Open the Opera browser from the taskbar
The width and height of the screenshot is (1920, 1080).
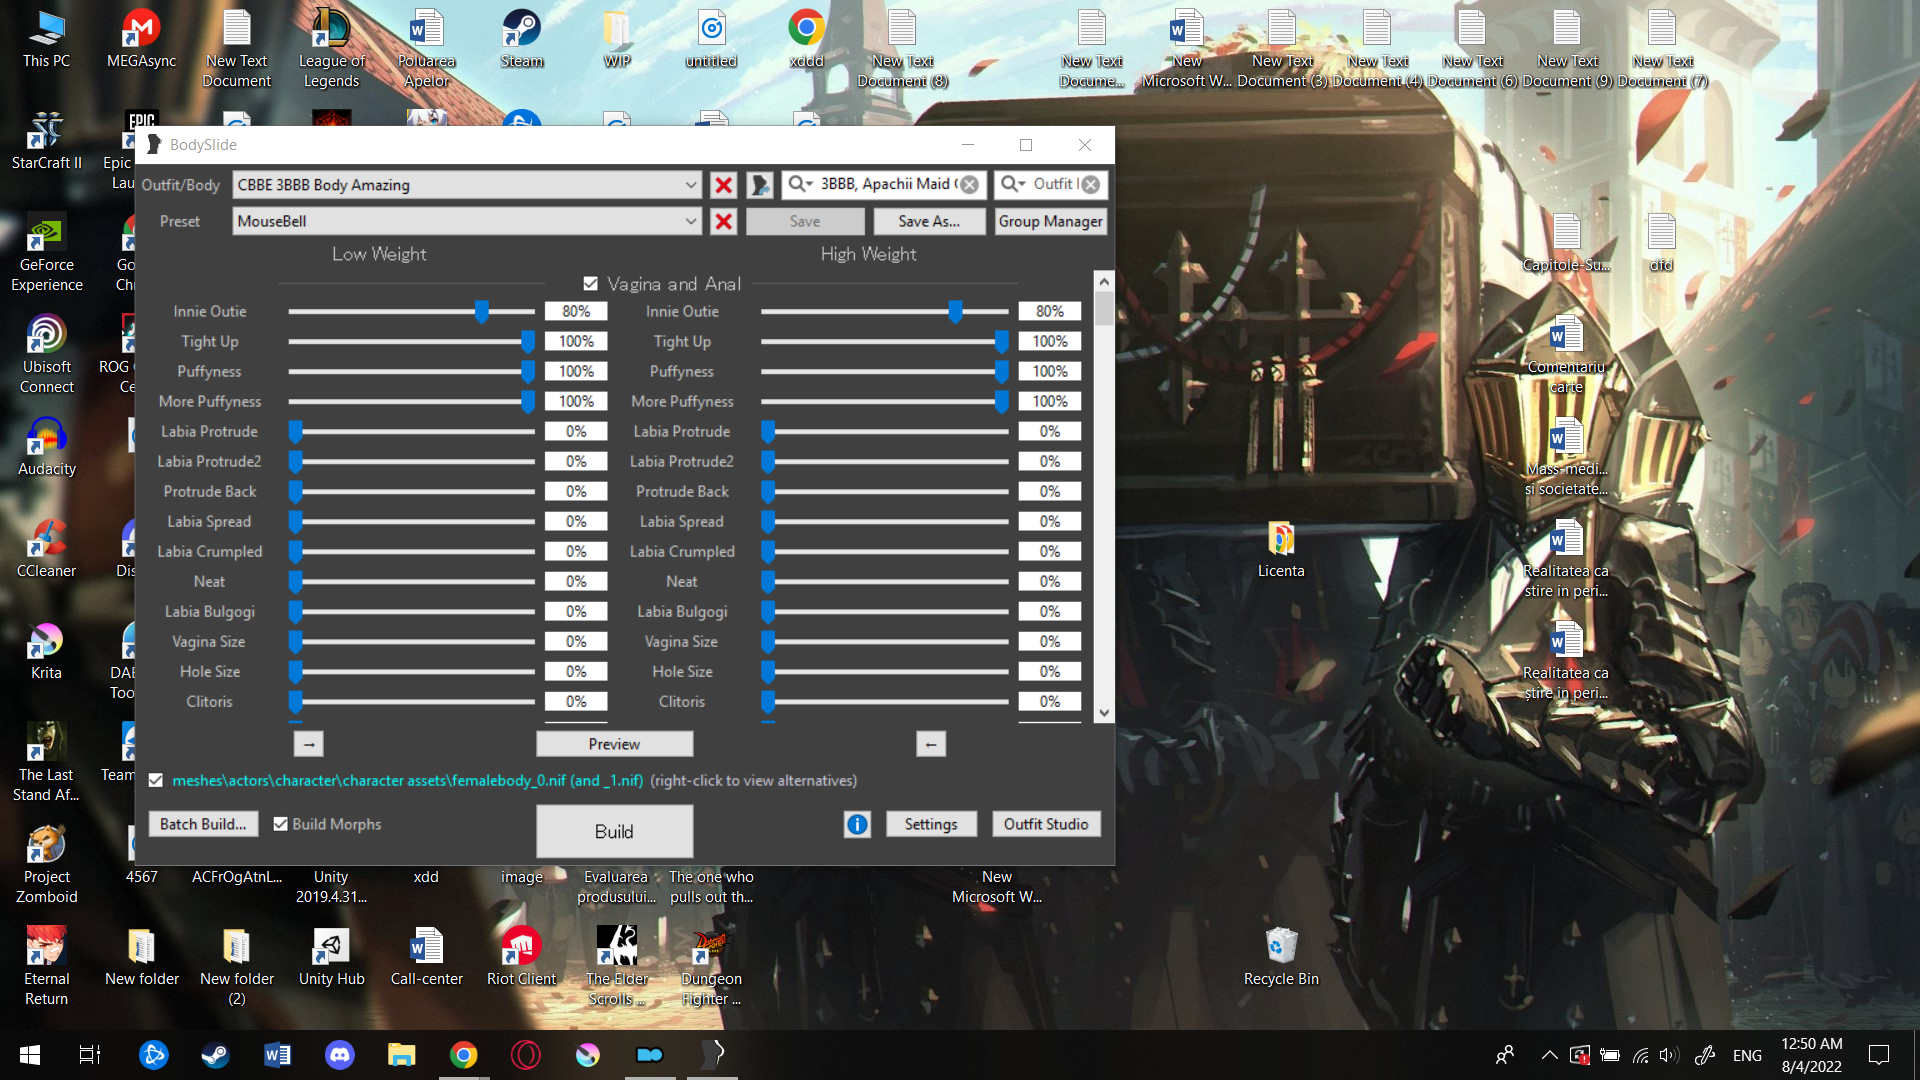(x=526, y=1055)
